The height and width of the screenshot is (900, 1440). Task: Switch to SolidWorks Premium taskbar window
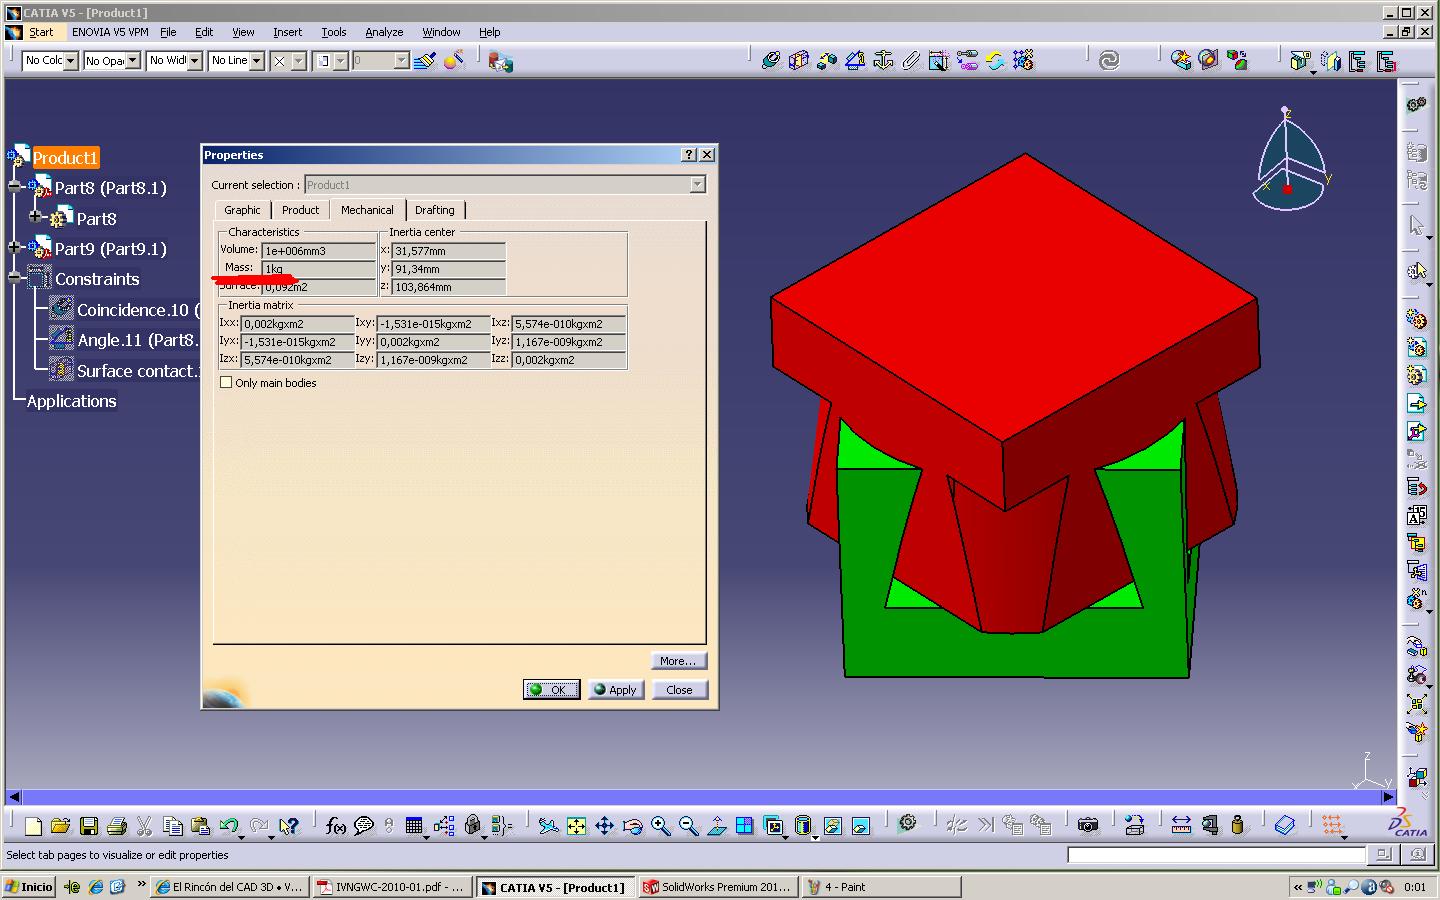click(717, 887)
